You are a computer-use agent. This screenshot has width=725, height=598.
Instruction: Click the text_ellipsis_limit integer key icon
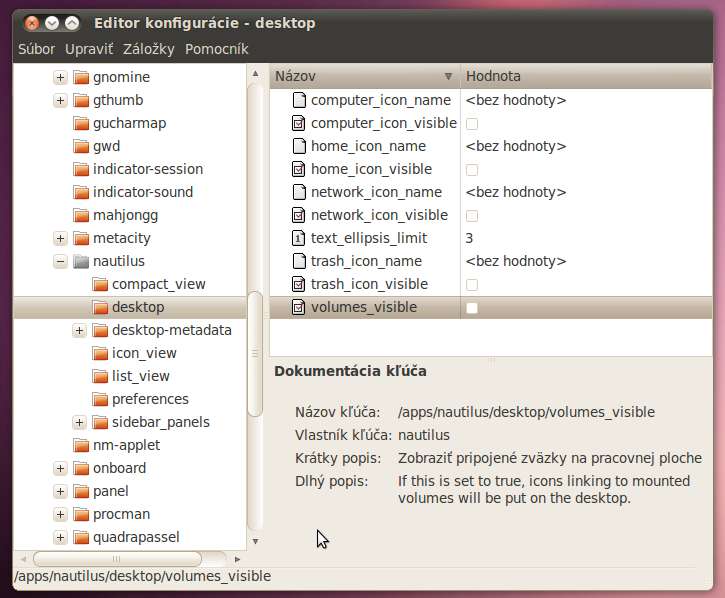click(299, 238)
